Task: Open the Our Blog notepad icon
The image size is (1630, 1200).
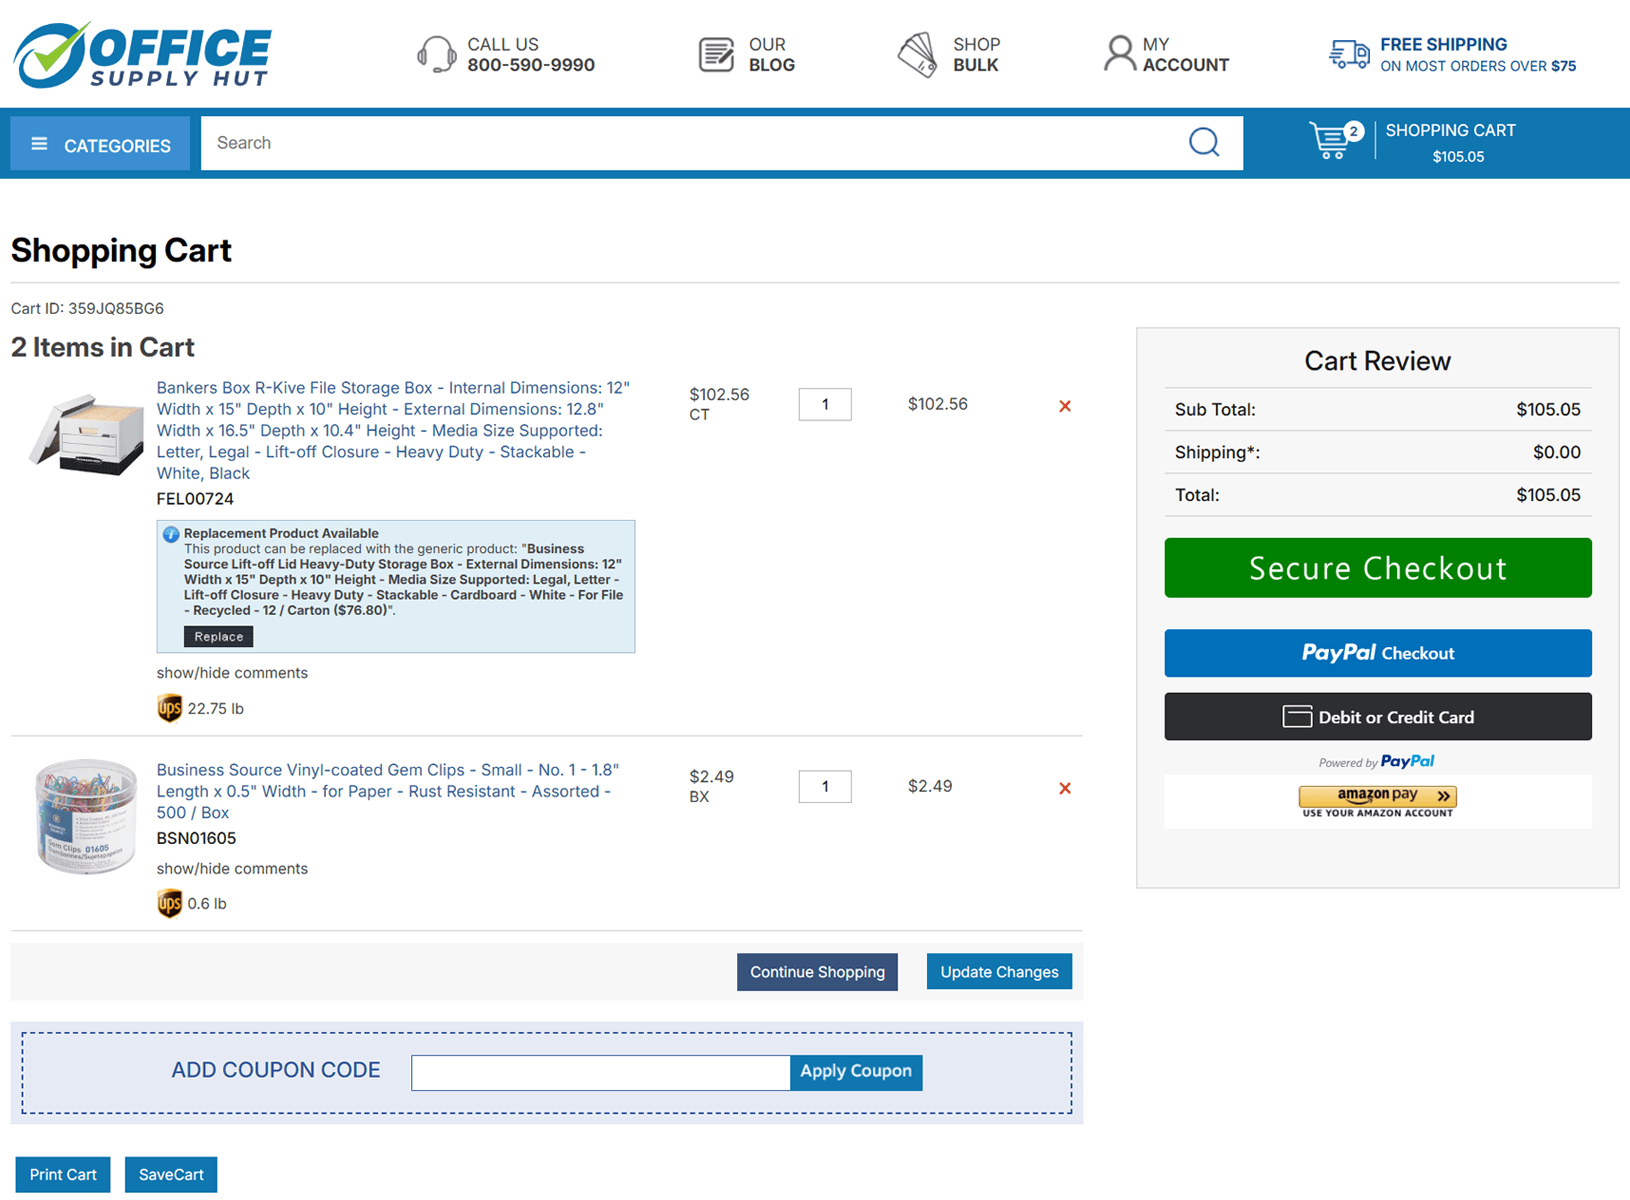Action: coord(716,54)
